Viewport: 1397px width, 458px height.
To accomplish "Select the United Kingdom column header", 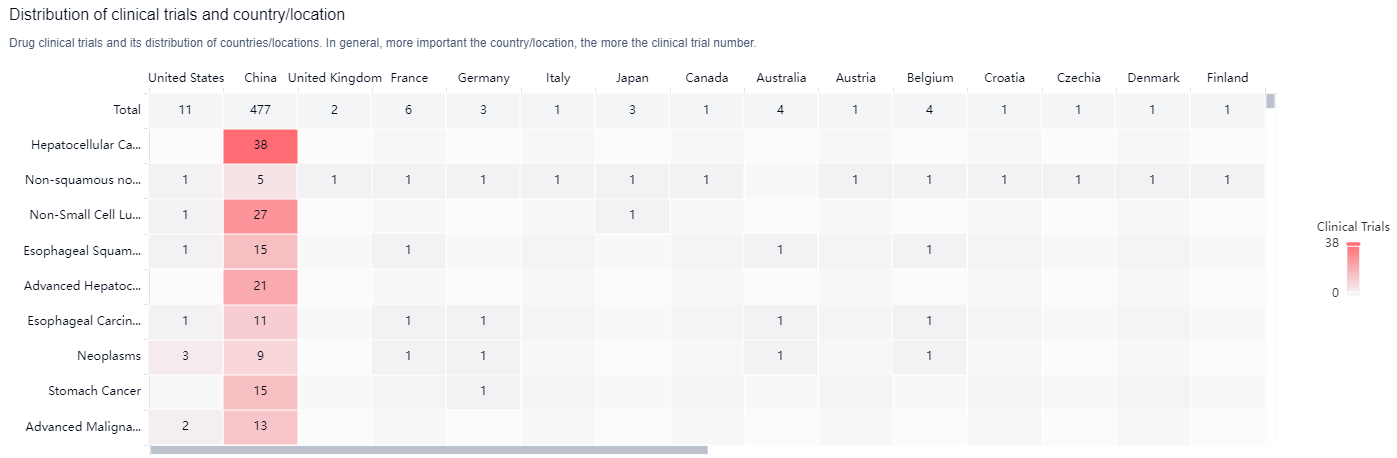I will 334,78.
